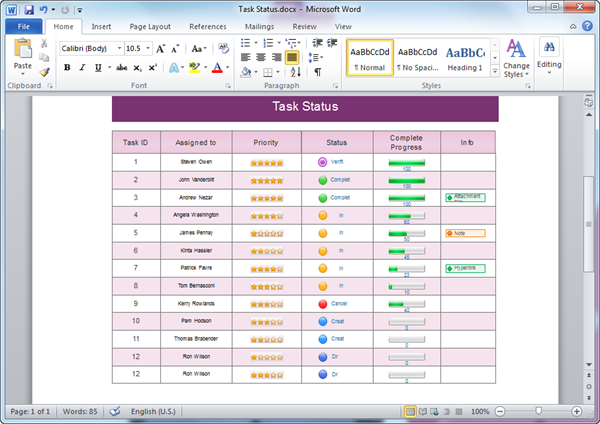600x424 pixels.
Task: Click the Show/Hide paragraph marks icon
Action: click(318, 72)
